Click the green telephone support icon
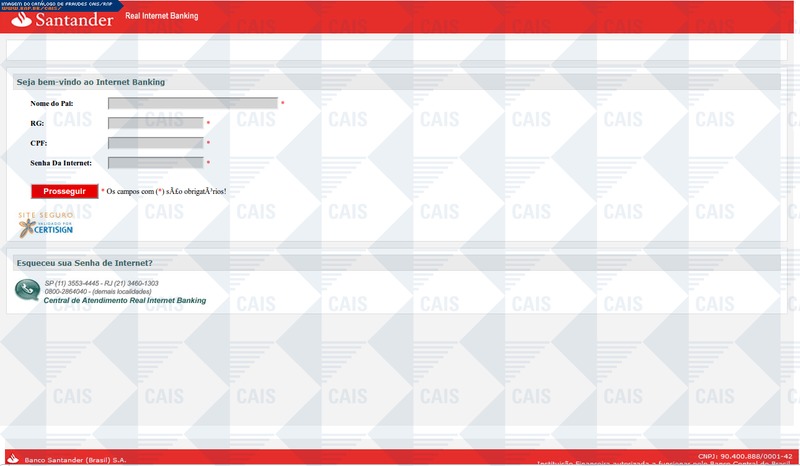This screenshot has width=800, height=466. pos(27,290)
